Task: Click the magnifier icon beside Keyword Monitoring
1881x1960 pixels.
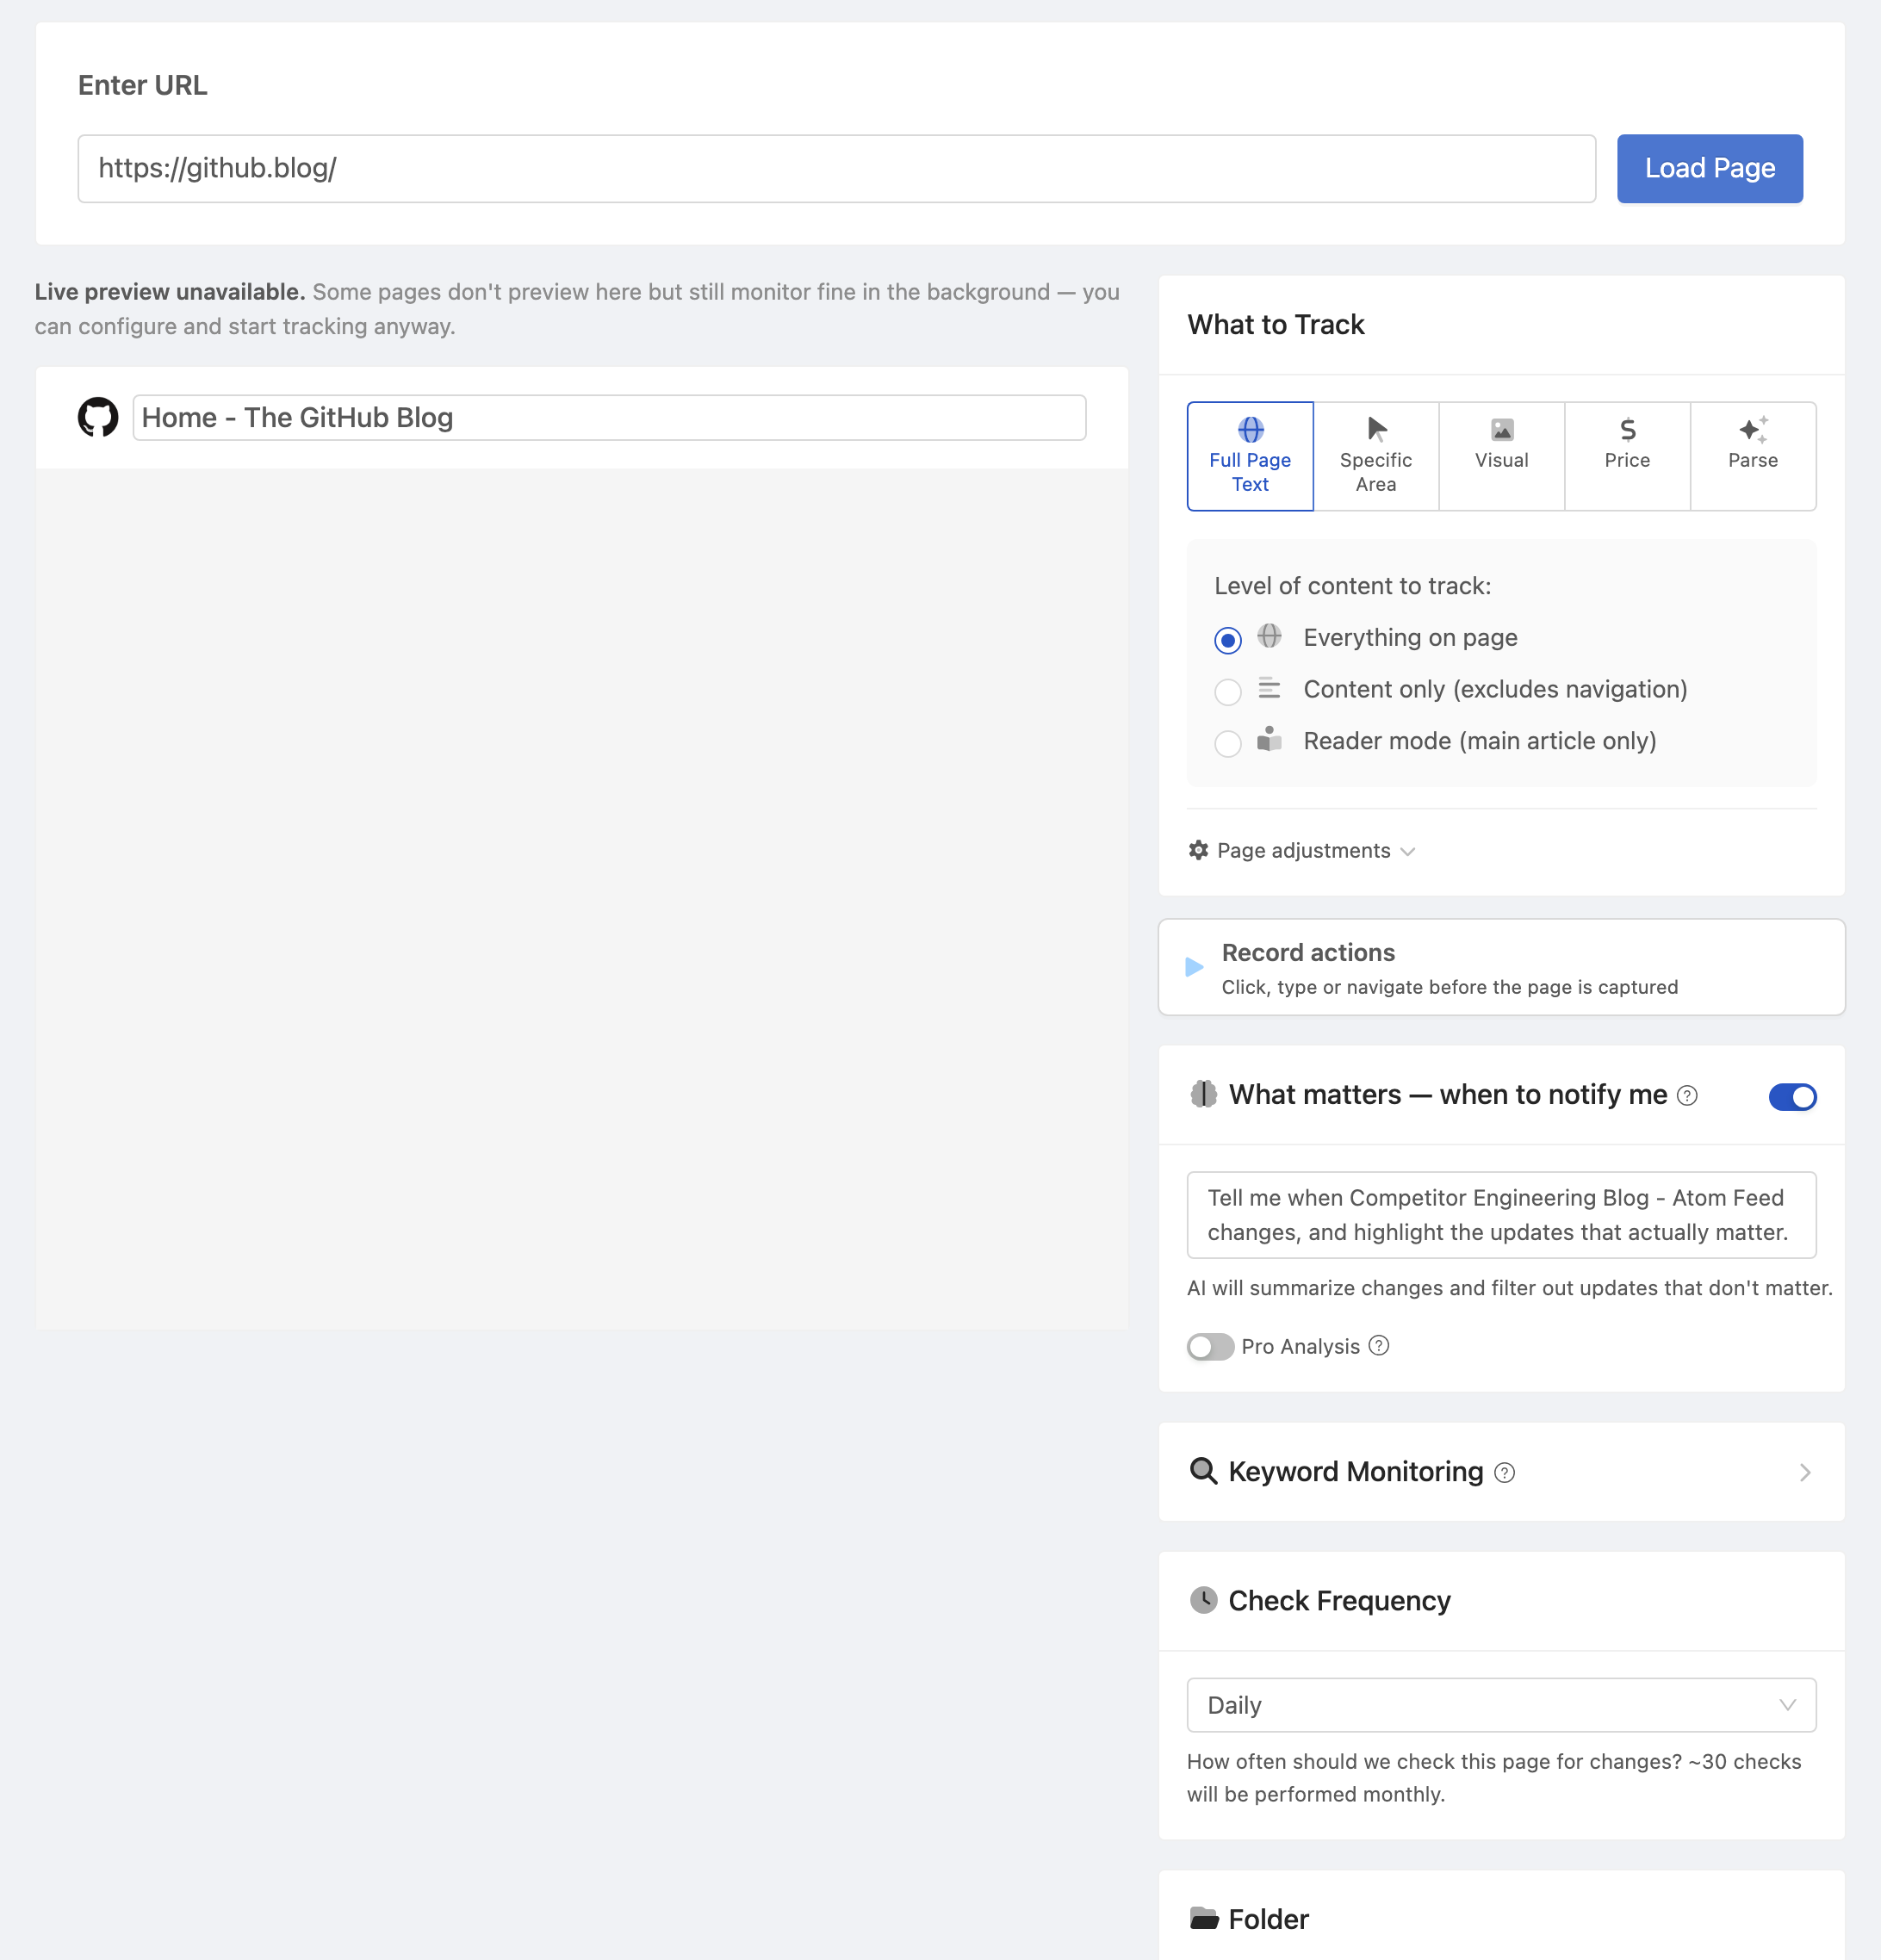Action: [1203, 1471]
